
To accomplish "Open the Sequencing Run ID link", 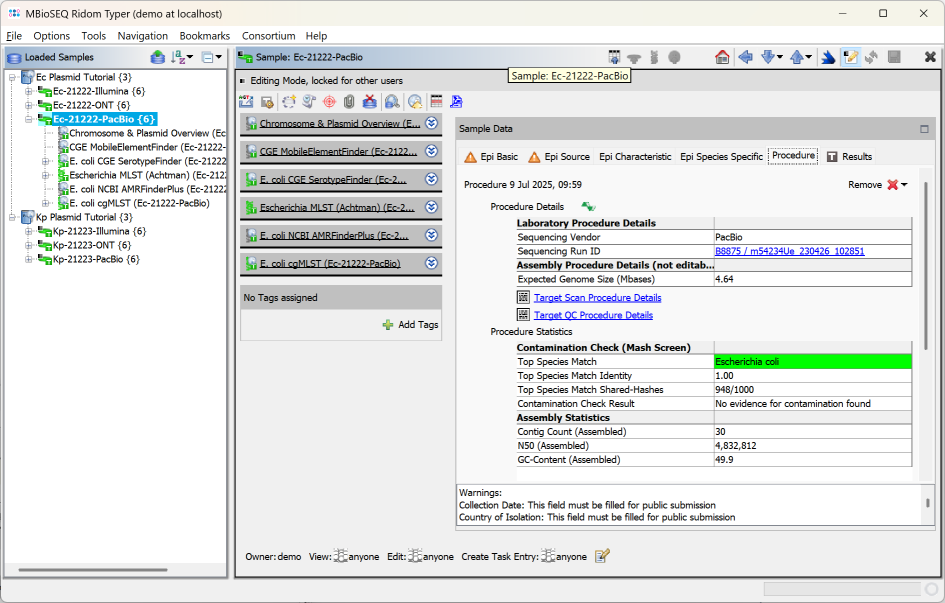I will (789, 252).
